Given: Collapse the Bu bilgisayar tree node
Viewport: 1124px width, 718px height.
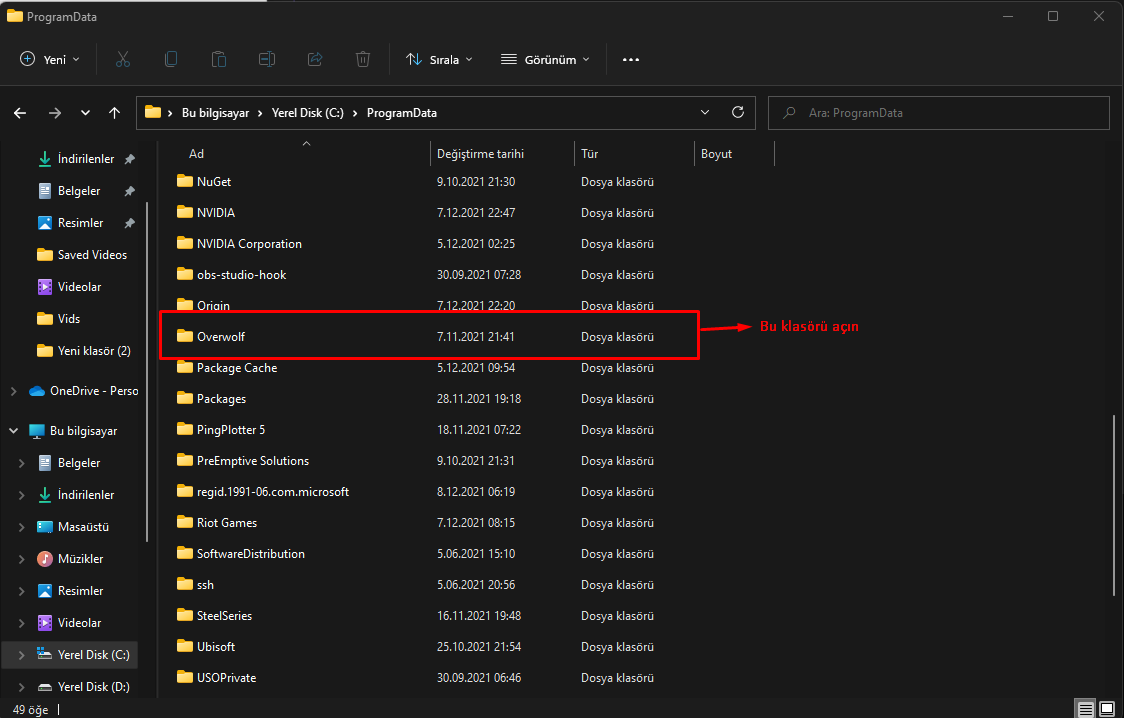Looking at the screenshot, I should (x=14, y=431).
